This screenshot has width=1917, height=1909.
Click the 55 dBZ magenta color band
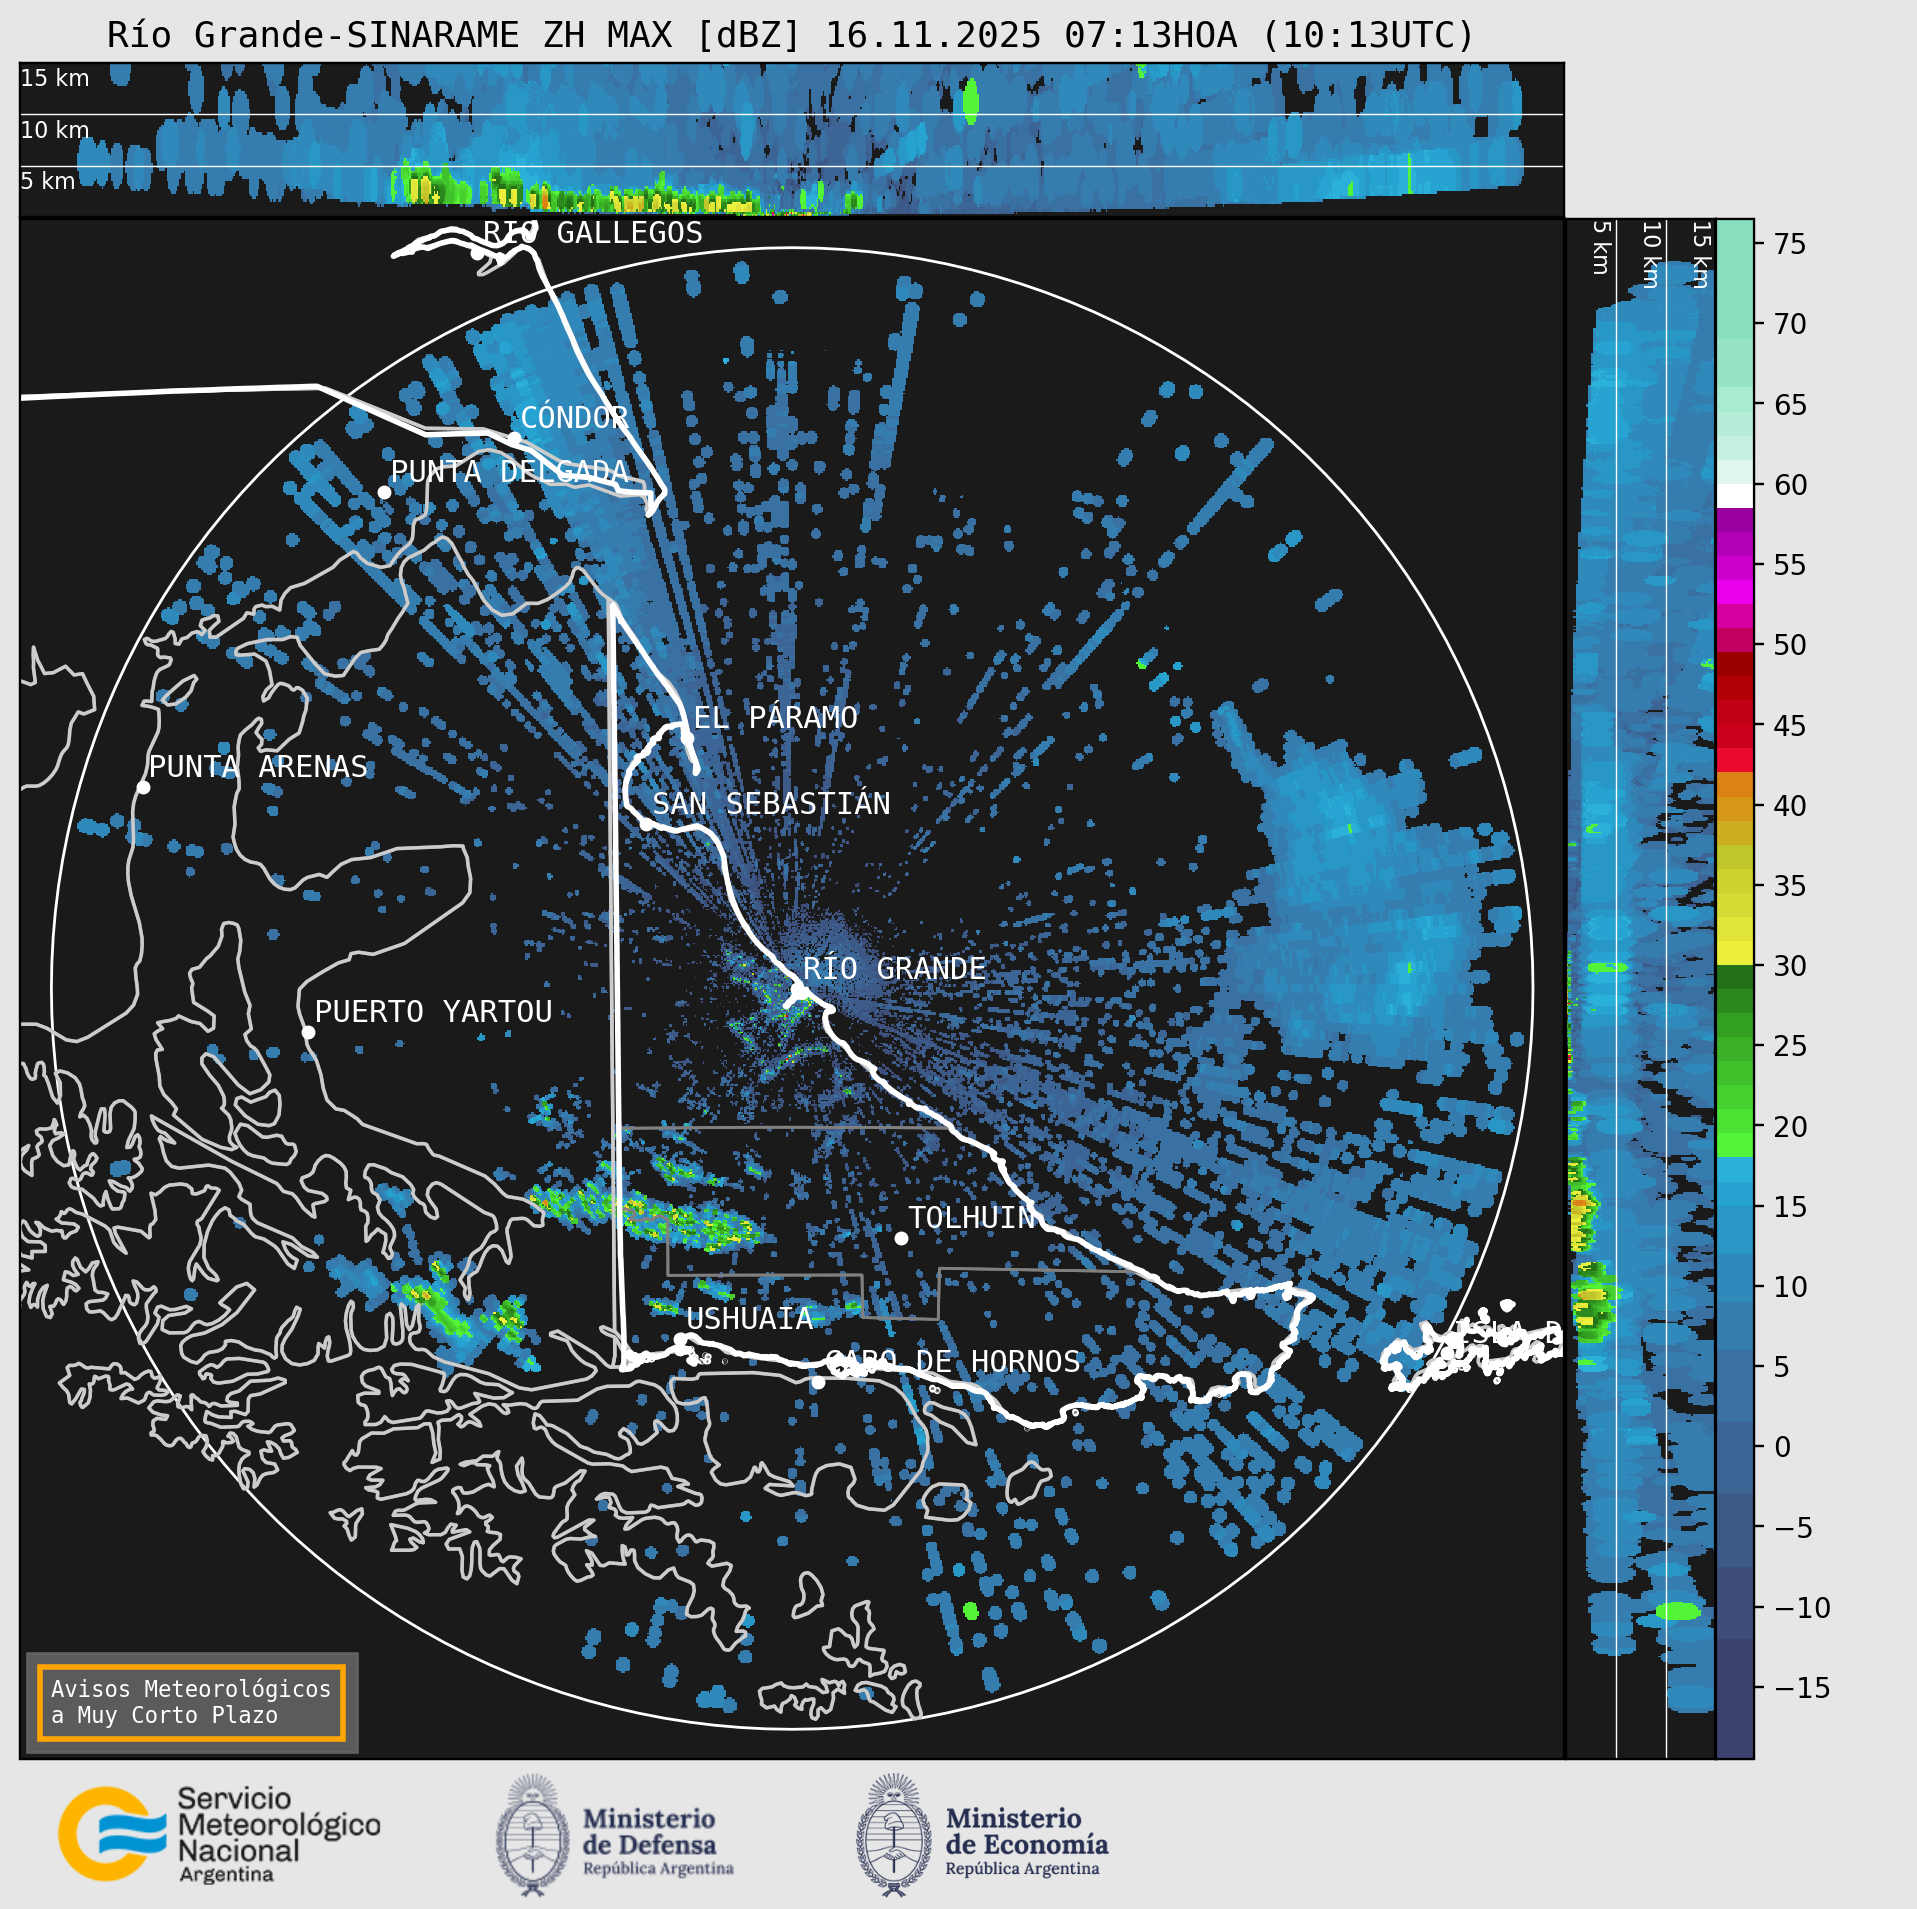click(x=1735, y=567)
